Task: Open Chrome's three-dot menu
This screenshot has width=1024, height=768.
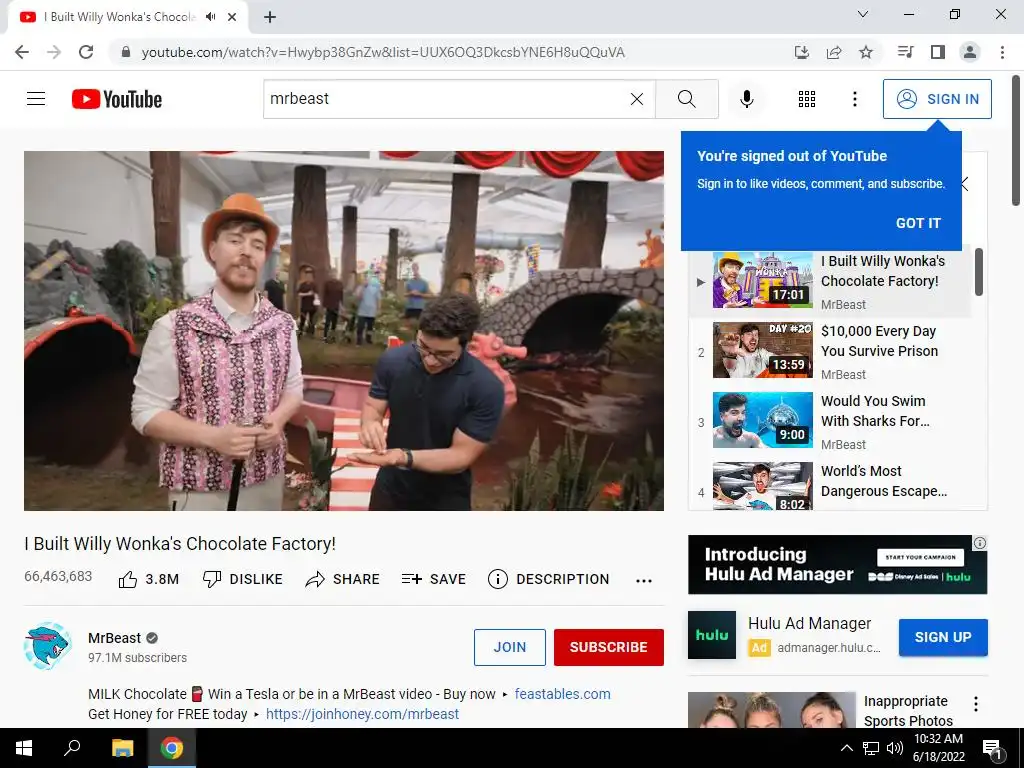Action: pyautogui.click(x=1002, y=52)
